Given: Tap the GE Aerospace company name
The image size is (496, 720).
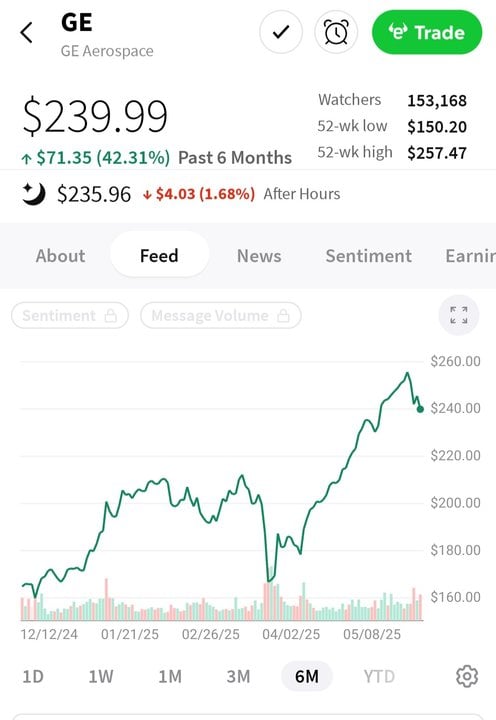Looking at the screenshot, I should point(107,51).
